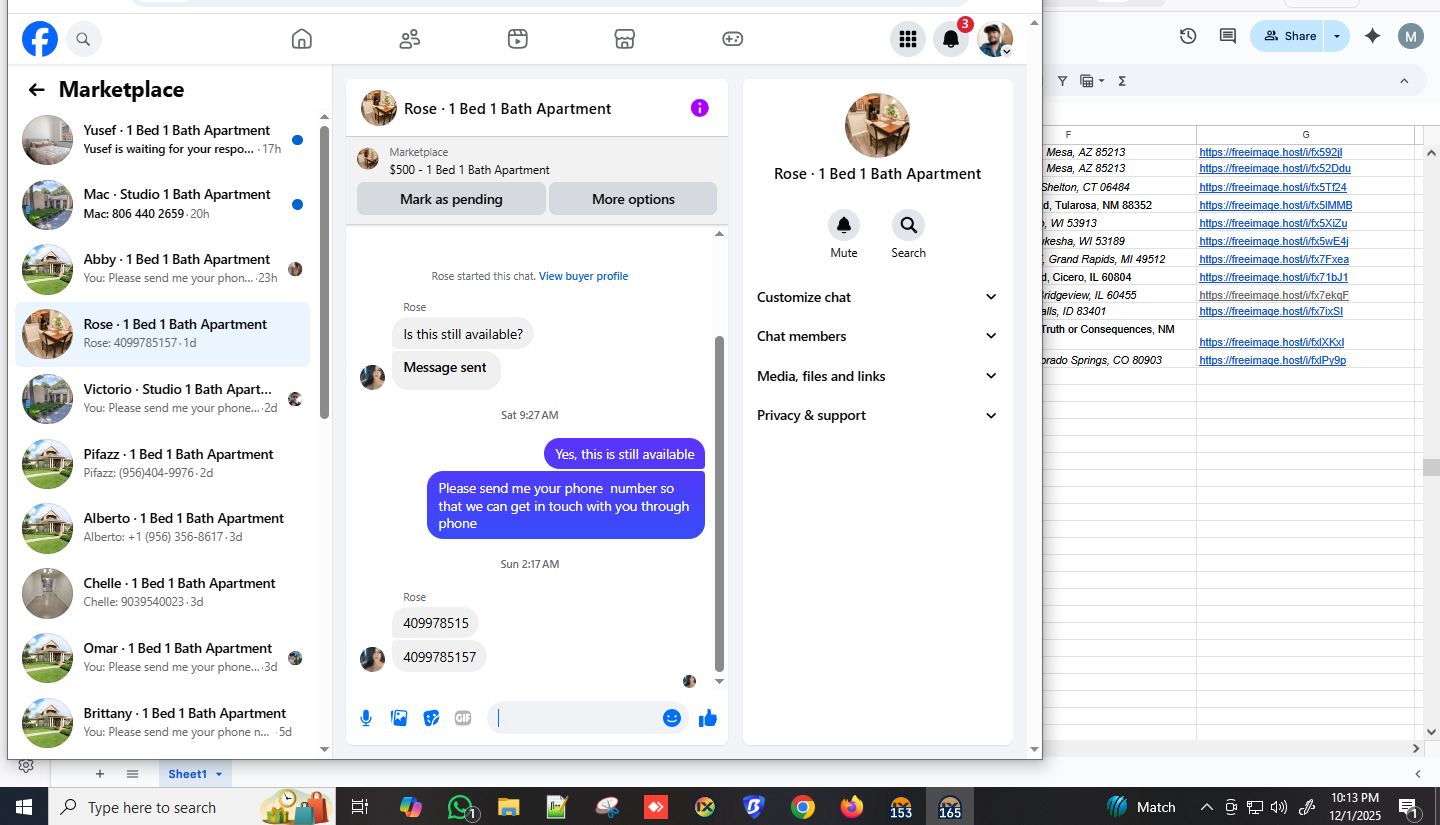1440x825 pixels.
Task: Open the Friends icon in top navigation
Action: 409,39
